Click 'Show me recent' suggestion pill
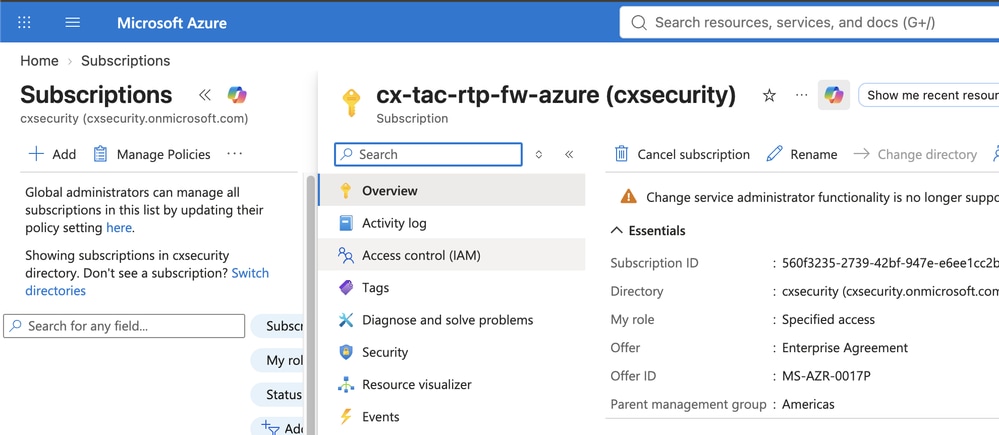The width and height of the screenshot is (999, 435). pyautogui.click(x=929, y=95)
